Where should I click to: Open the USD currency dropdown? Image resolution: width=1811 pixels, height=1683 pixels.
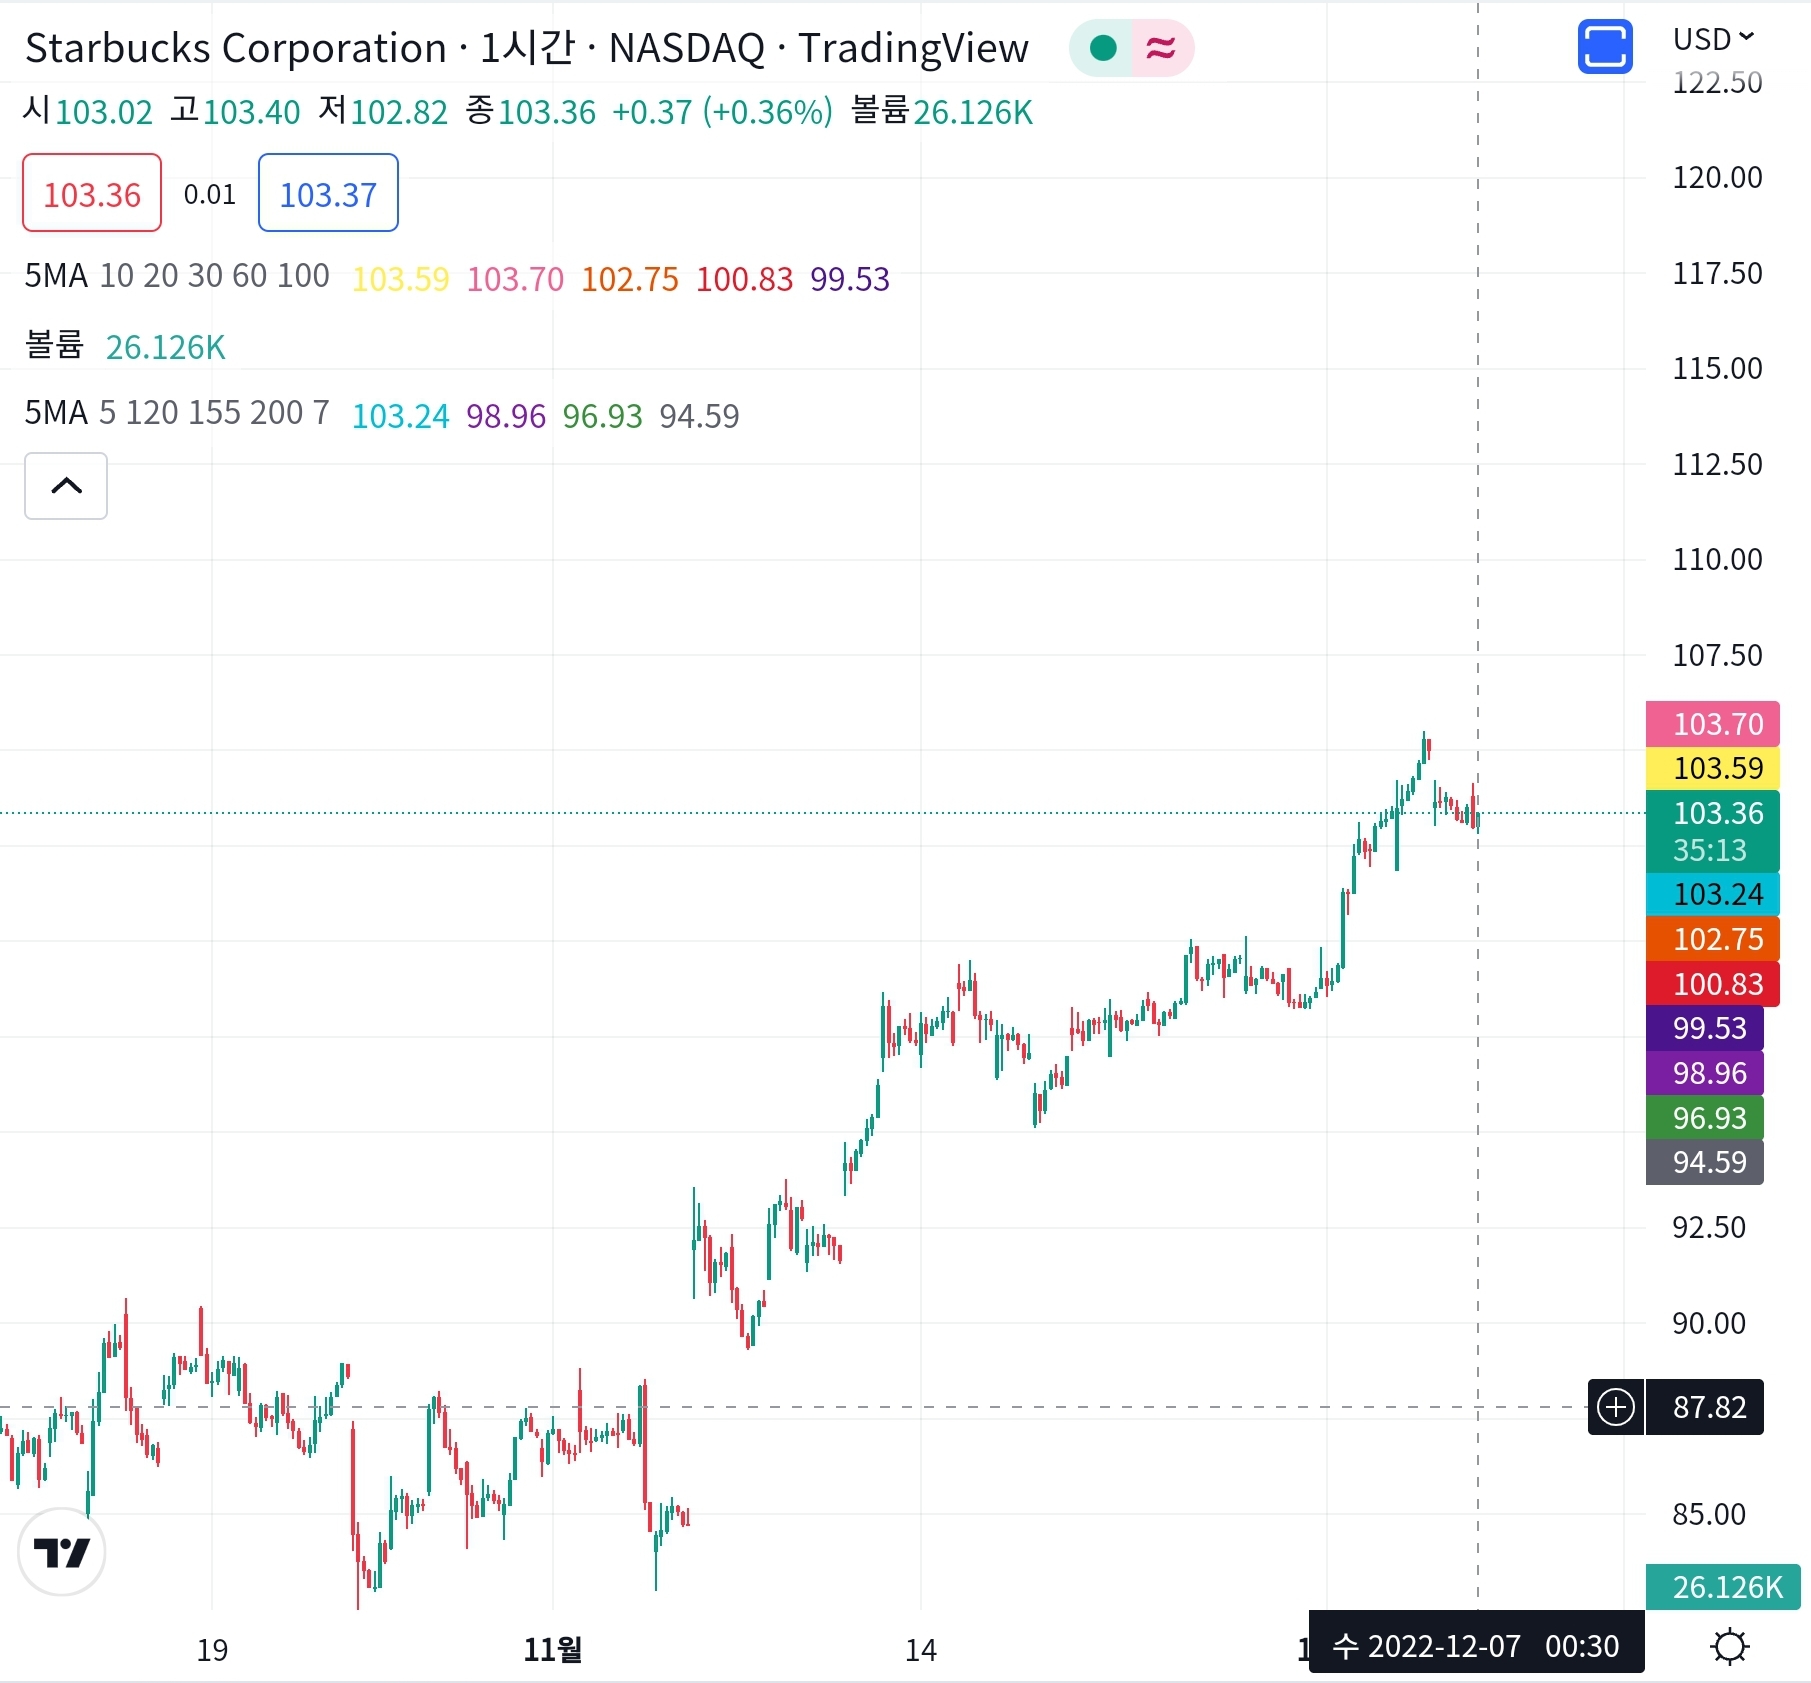tap(1714, 39)
